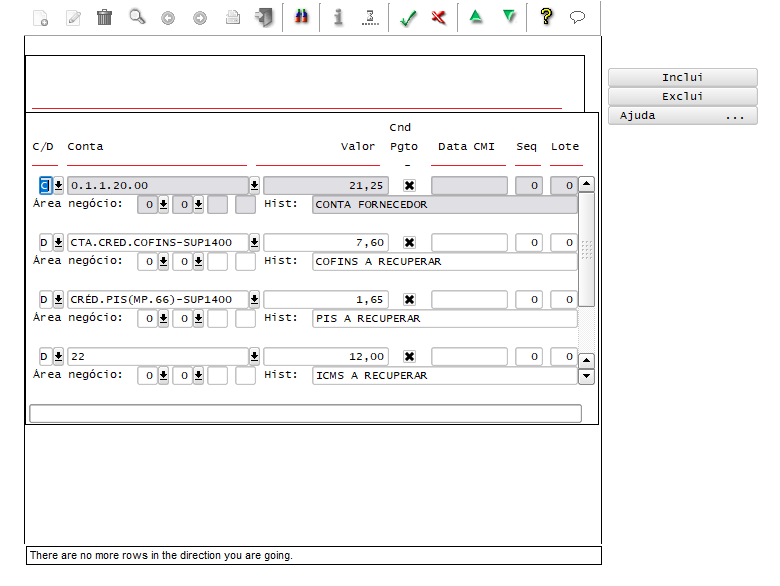The height and width of the screenshot is (586, 780).
Task: Click the speech bubble icon
Action: coord(577,17)
